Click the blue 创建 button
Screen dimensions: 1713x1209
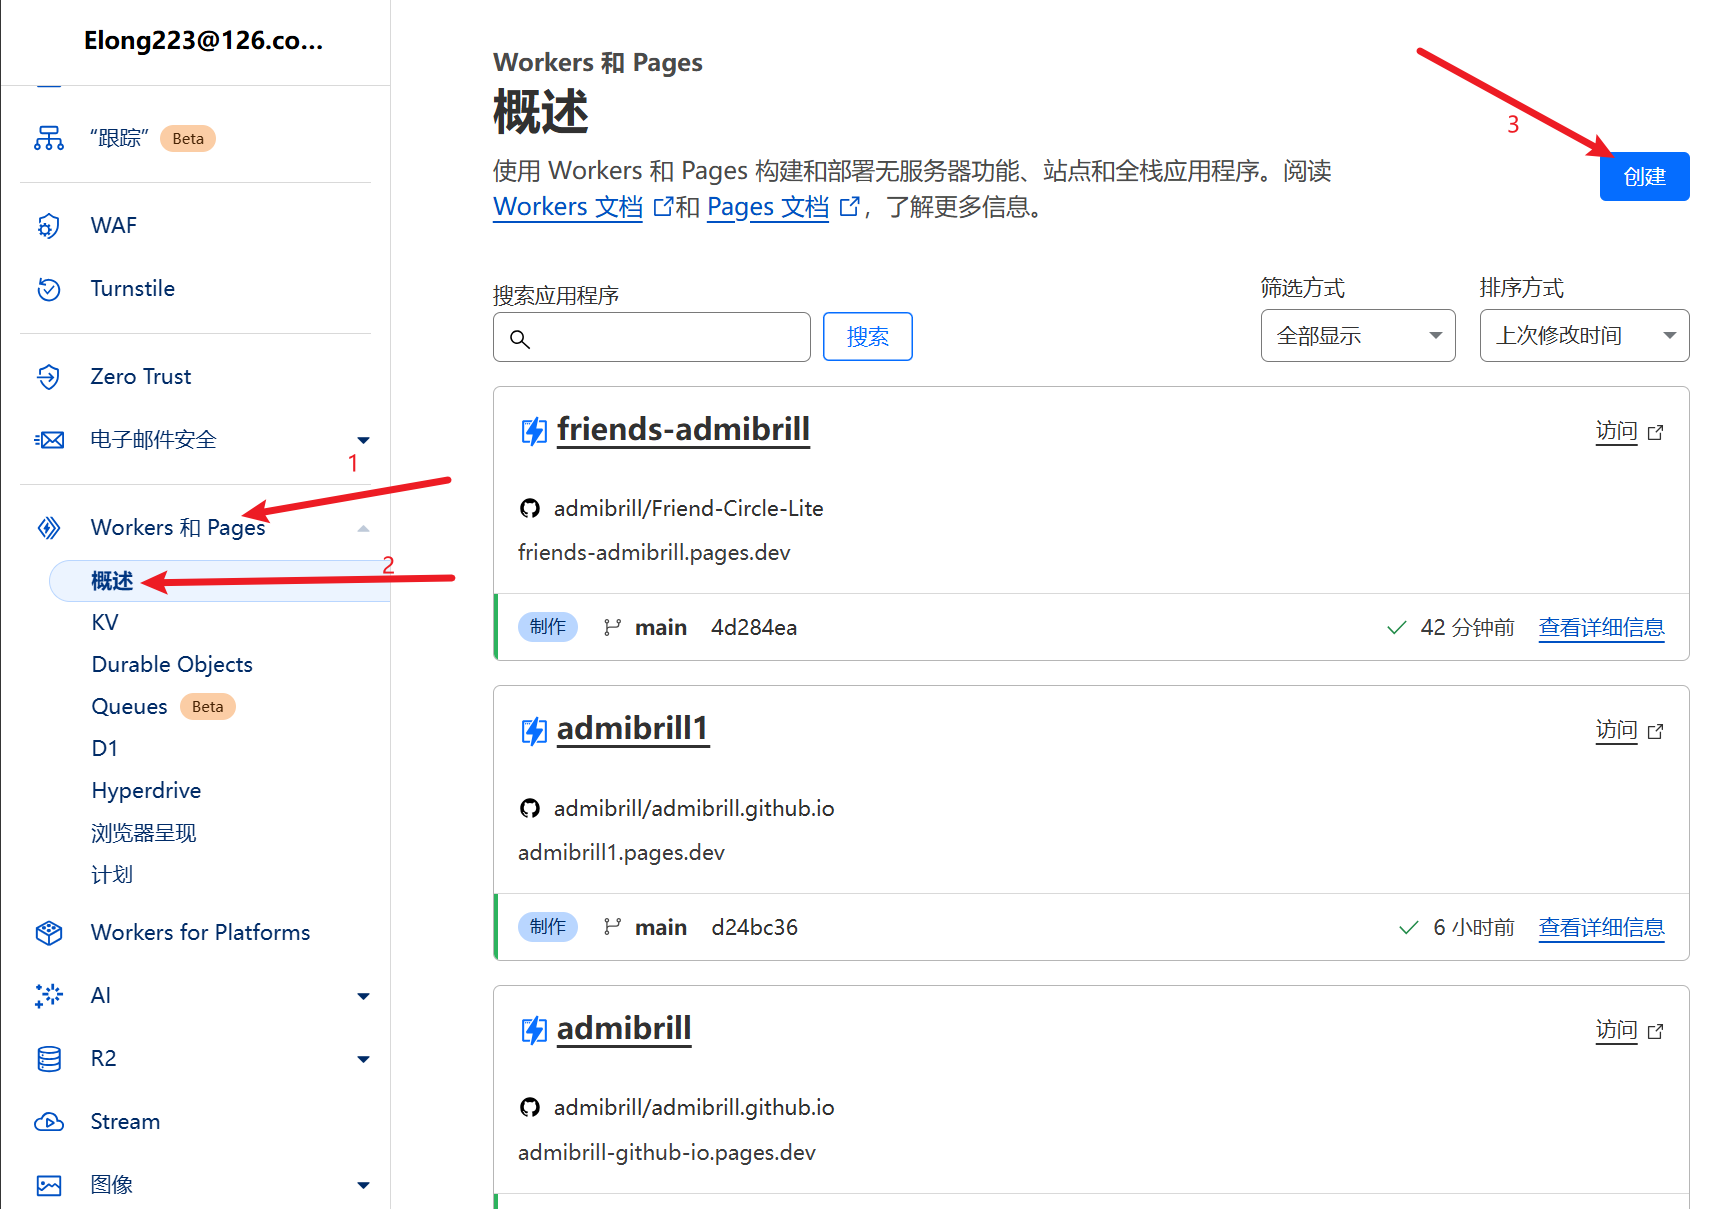[1643, 177]
